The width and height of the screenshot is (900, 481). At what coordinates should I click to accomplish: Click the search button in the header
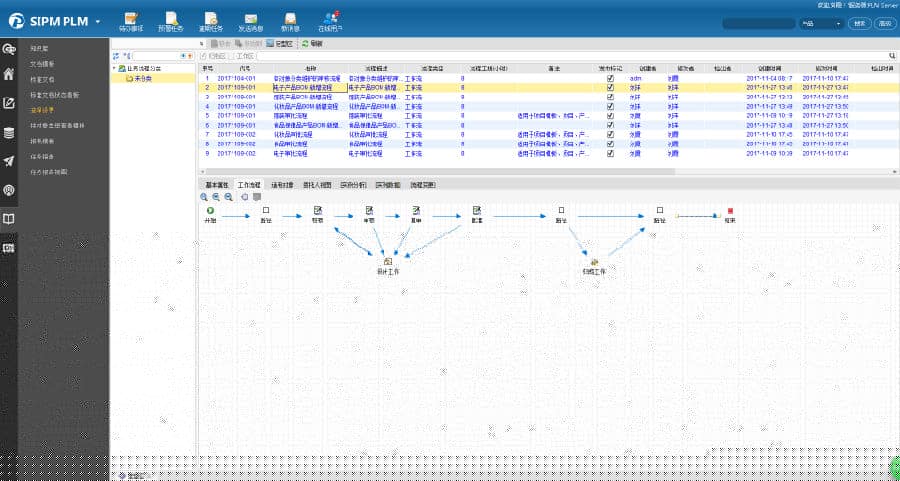click(859, 24)
